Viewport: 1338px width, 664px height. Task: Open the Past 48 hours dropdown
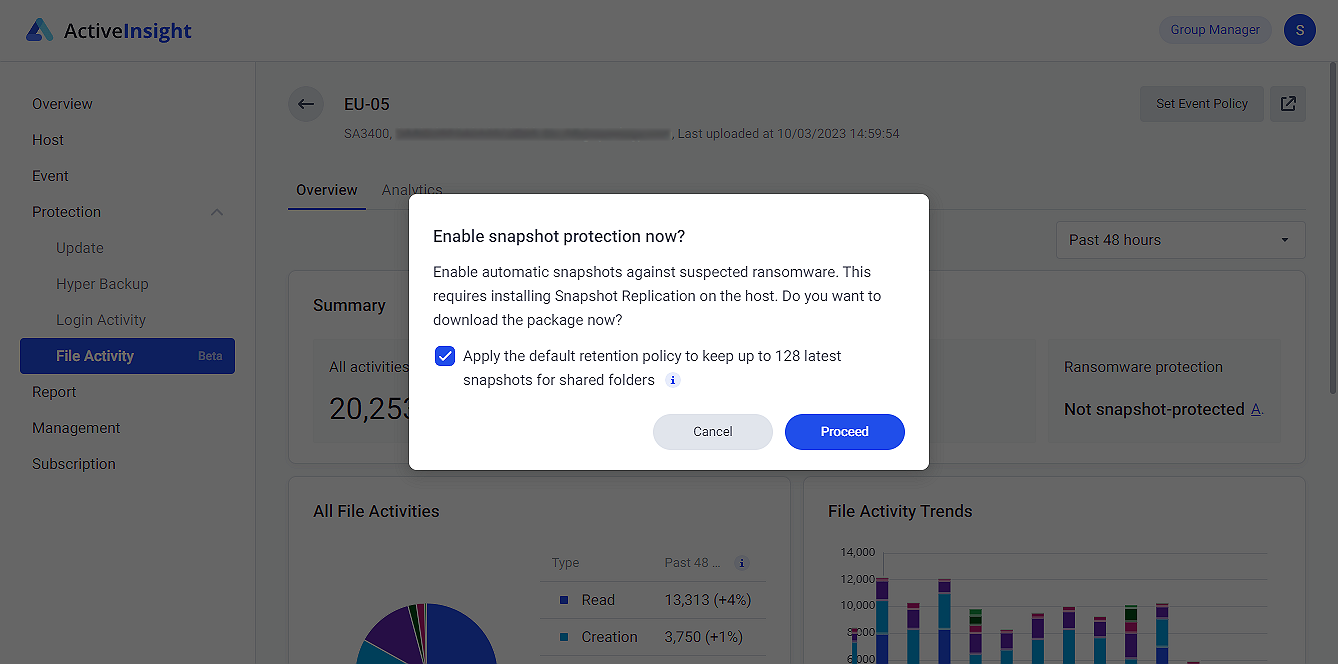tap(1180, 240)
